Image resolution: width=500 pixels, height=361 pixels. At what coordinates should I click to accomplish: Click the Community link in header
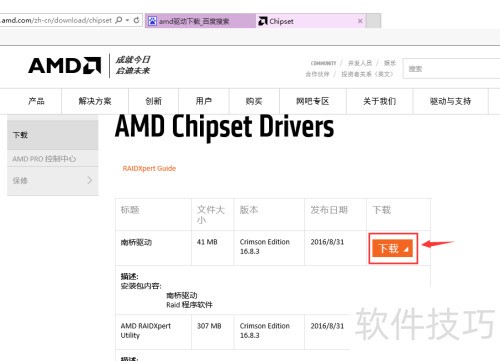[x=323, y=63]
